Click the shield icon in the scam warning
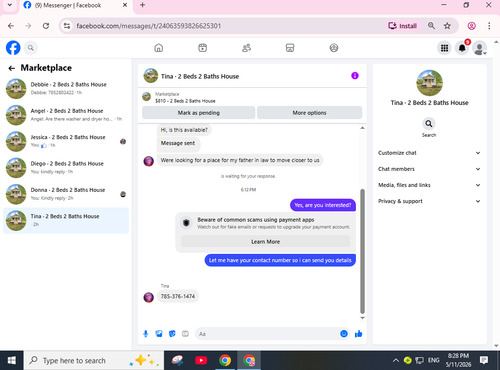Image resolution: width=500 pixels, height=370 pixels. click(186, 222)
